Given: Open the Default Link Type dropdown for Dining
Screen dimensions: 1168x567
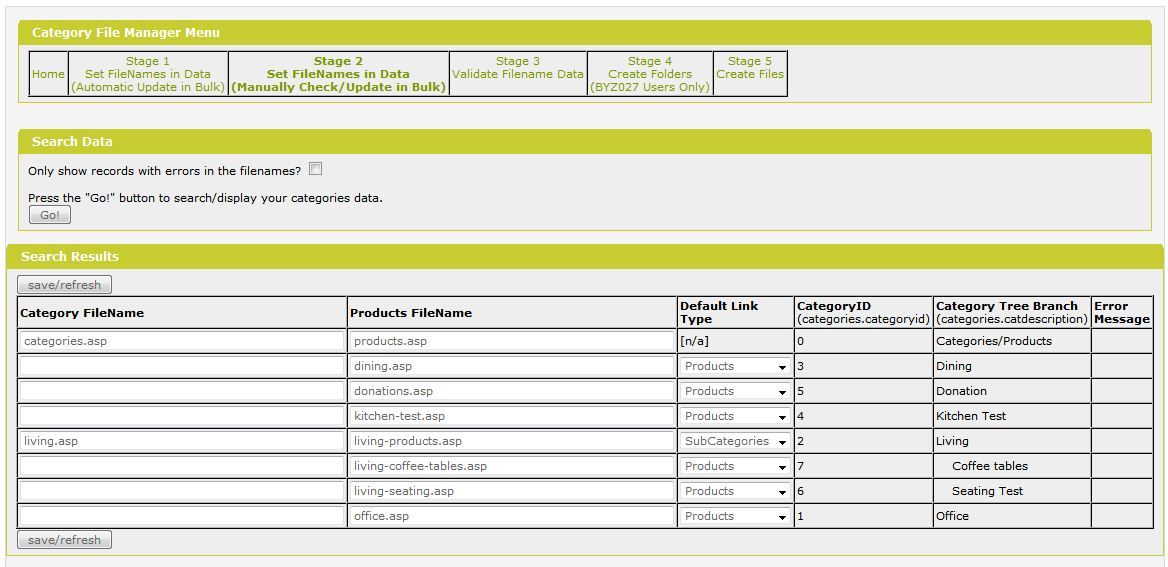Looking at the screenshot, I should pos(734,366).
